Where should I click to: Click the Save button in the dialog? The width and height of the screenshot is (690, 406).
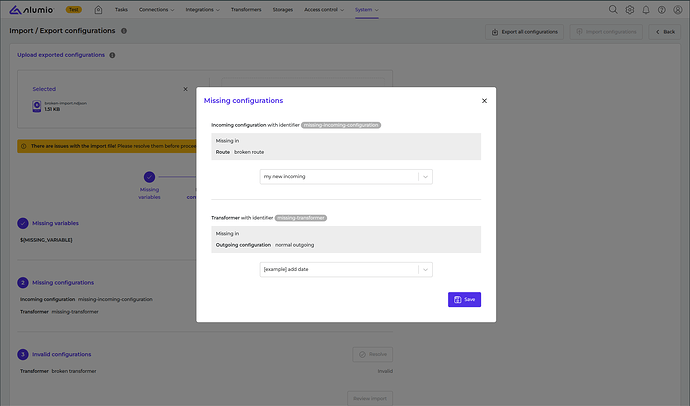pos(464,299)
